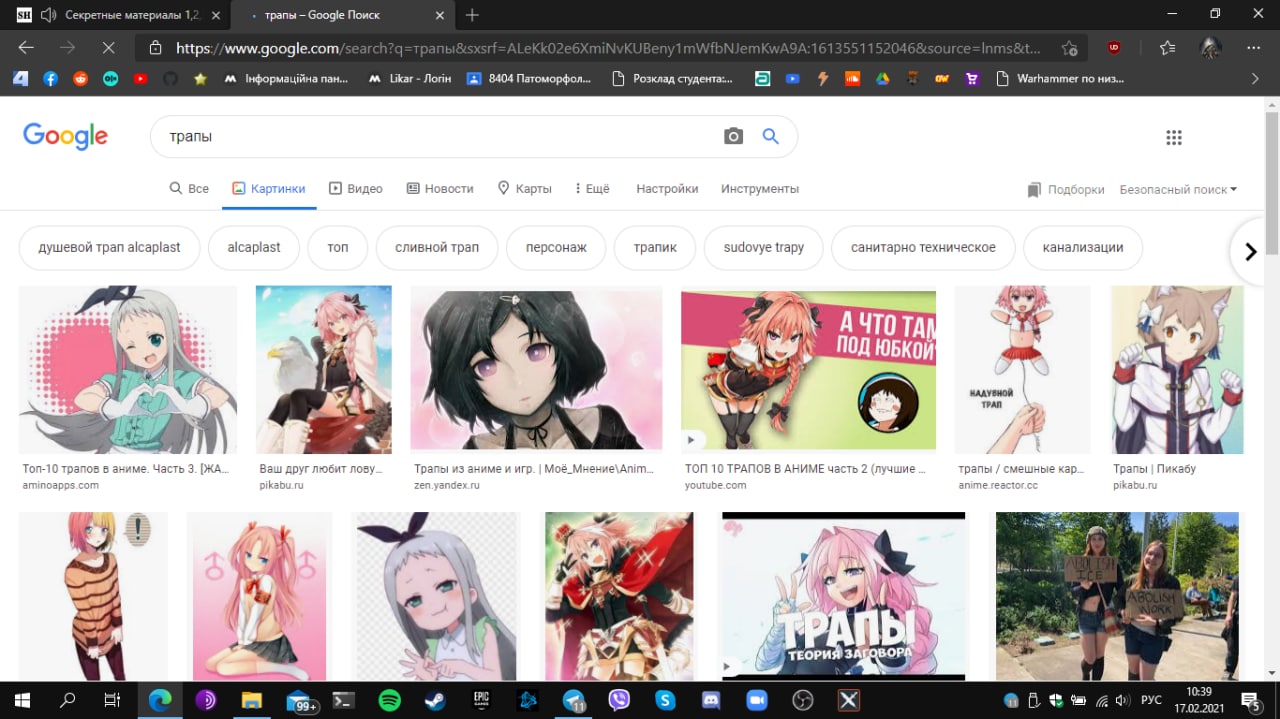Open the Подборки collections link
This screenshot has height=719, width=1280.
pyautogui.click(x=1066, y=189)
